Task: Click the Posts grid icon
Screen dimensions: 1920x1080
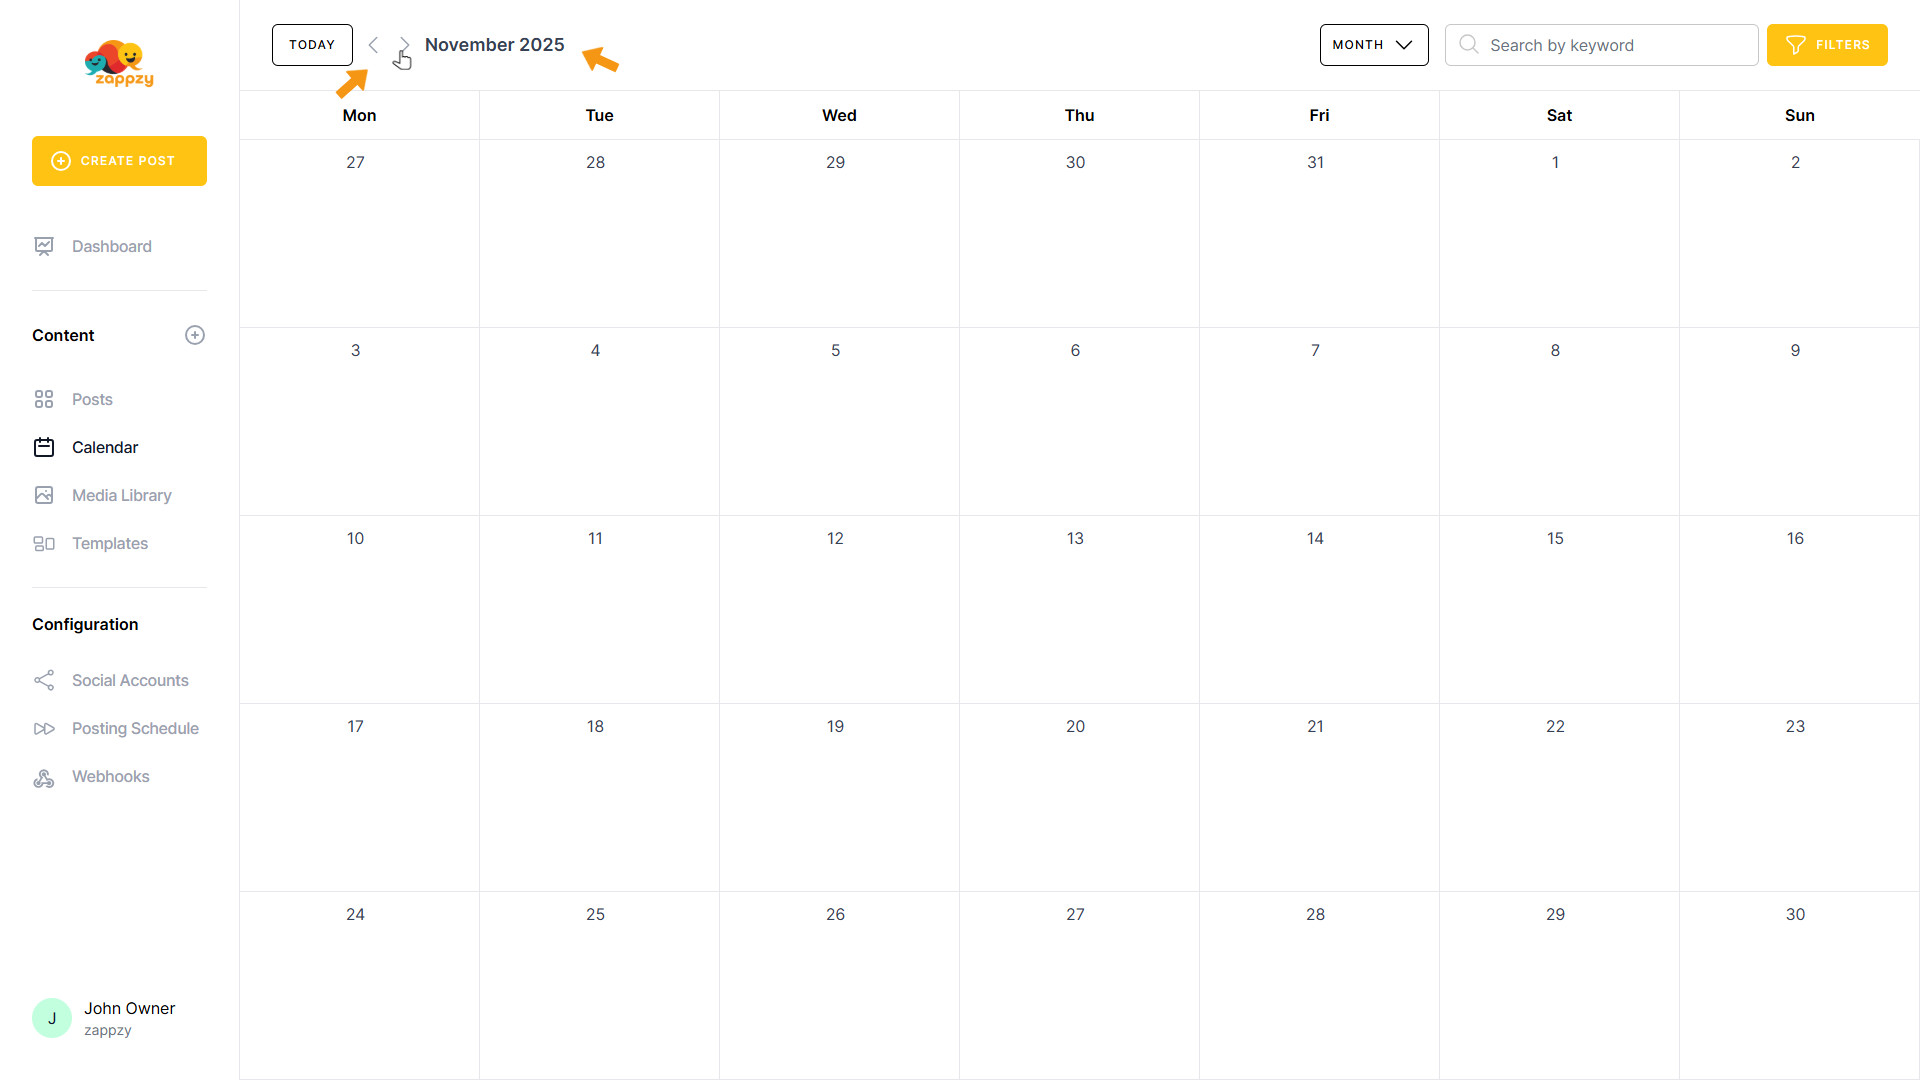Action: point(44,399)
